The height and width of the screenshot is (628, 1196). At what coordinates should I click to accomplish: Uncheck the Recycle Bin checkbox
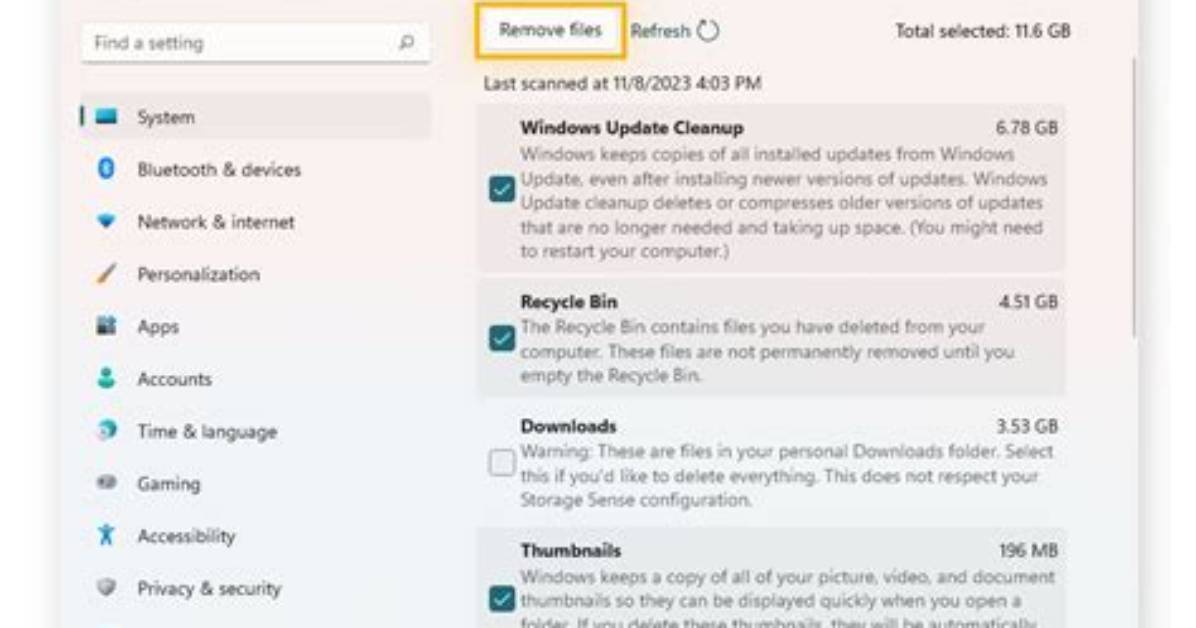[x=502, y=338]
